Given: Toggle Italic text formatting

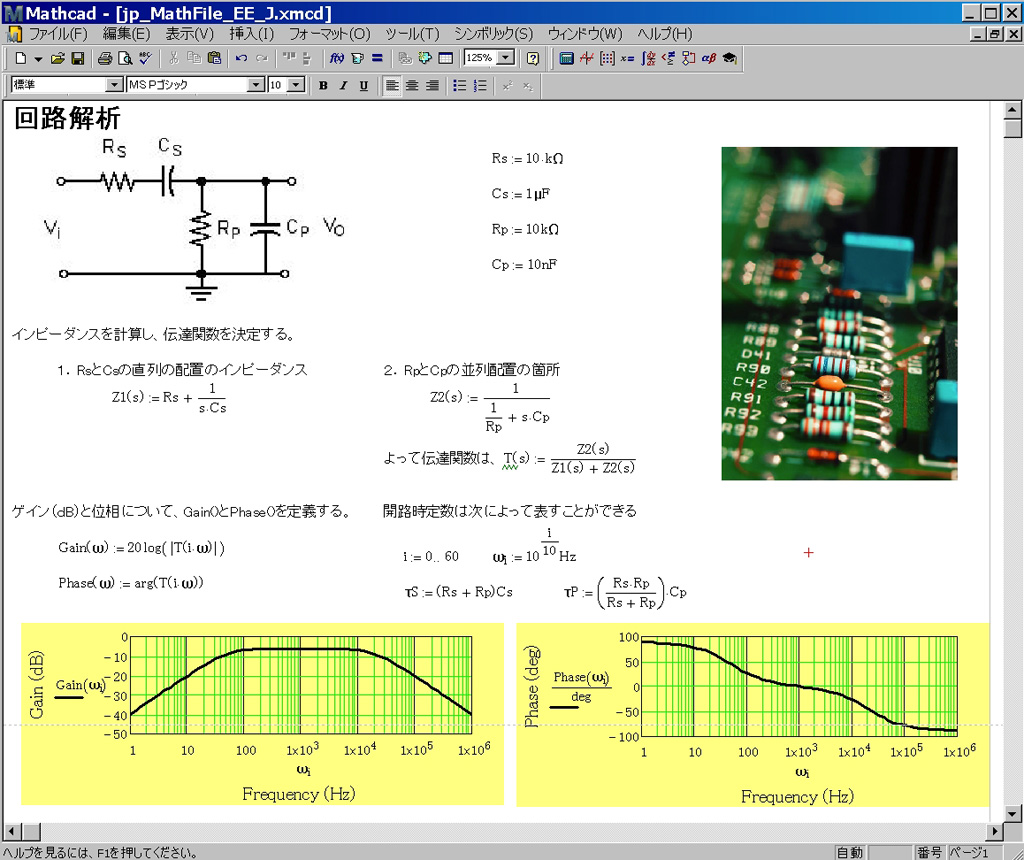Looking at the screenshot, I should [343, 86].
